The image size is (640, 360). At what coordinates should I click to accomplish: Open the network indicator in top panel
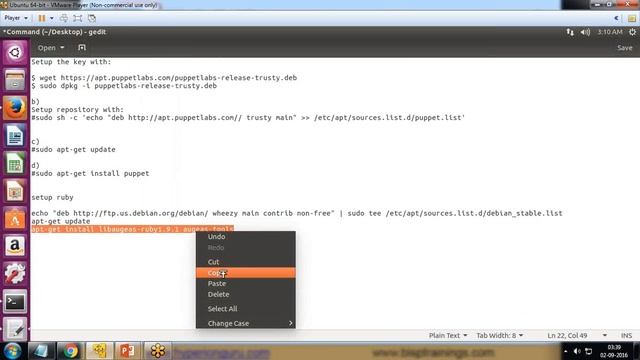point(570,32)
